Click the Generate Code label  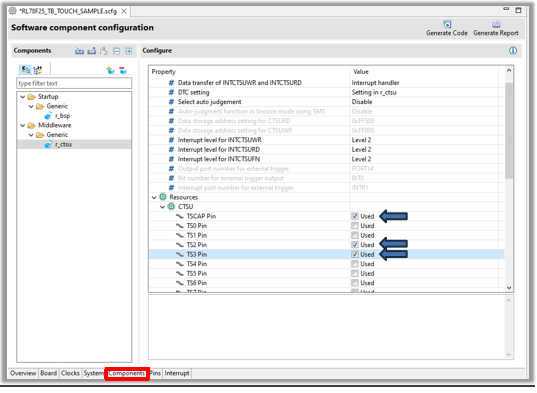(x=447, y=33)
